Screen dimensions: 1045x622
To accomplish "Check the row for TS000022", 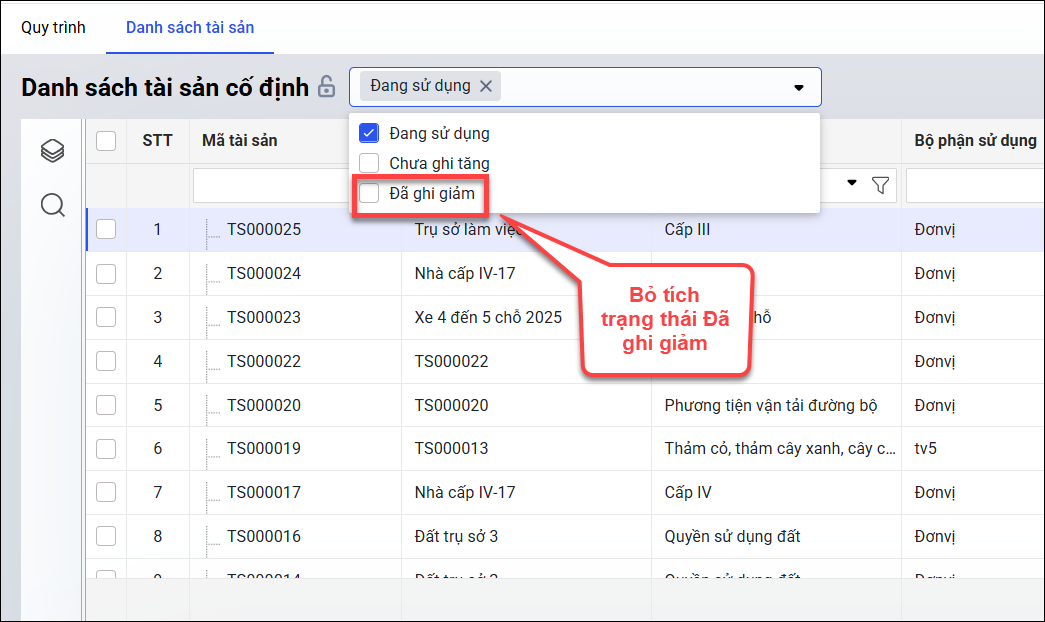I will coord(106,361).
